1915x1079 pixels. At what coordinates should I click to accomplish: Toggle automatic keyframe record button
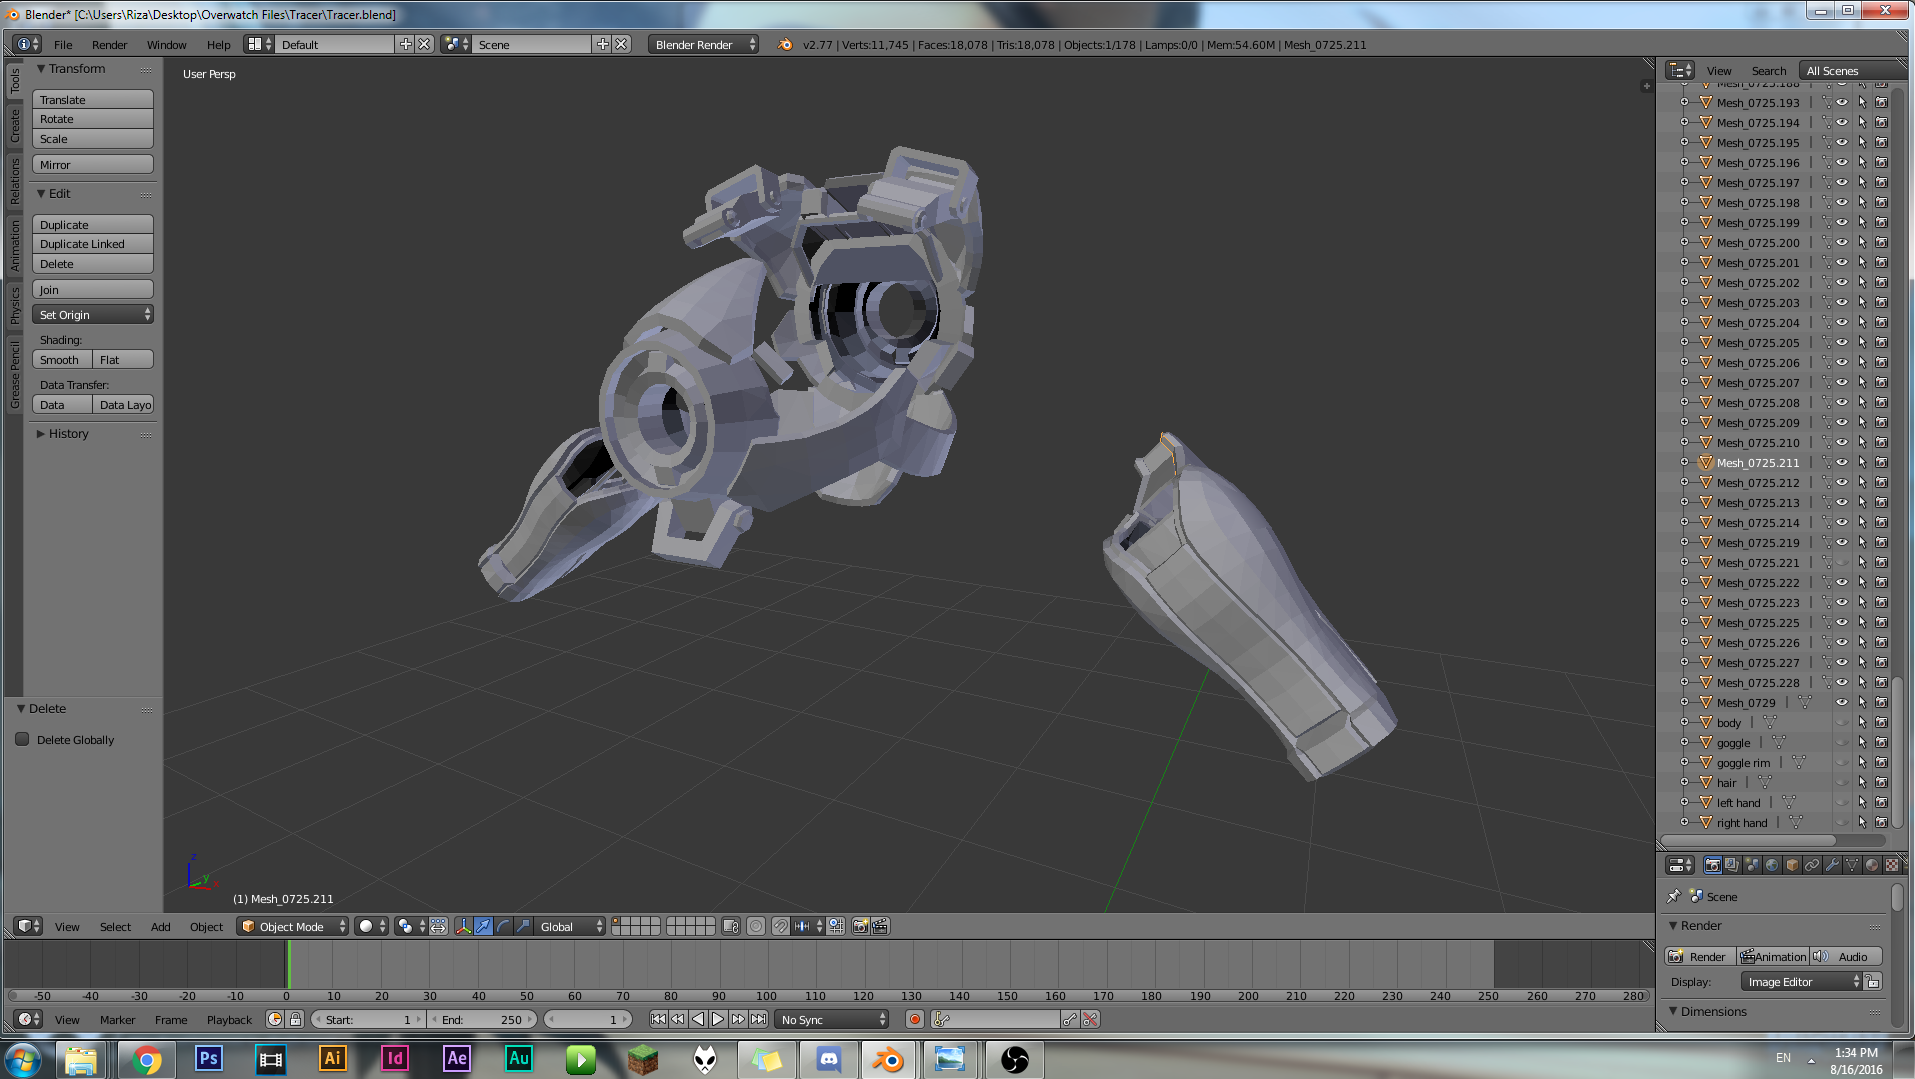coord(914,1019)
